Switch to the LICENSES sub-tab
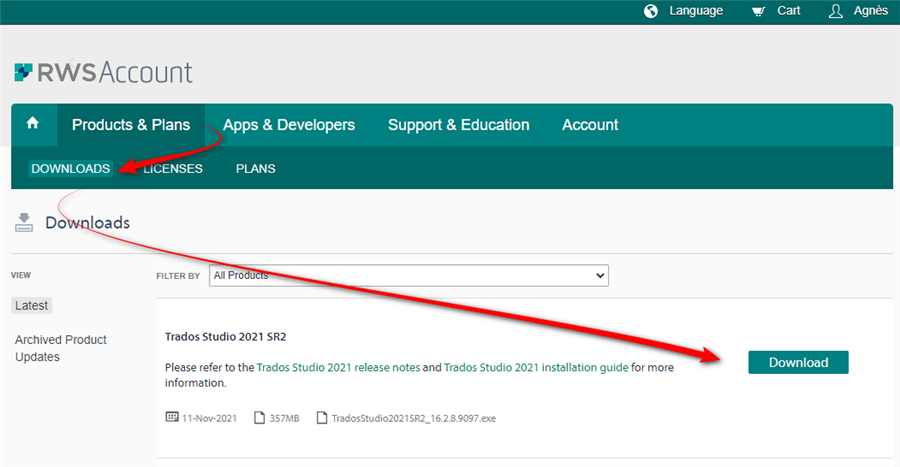The height and width of the screenshot is (467, 900). (x=173, y=169)
